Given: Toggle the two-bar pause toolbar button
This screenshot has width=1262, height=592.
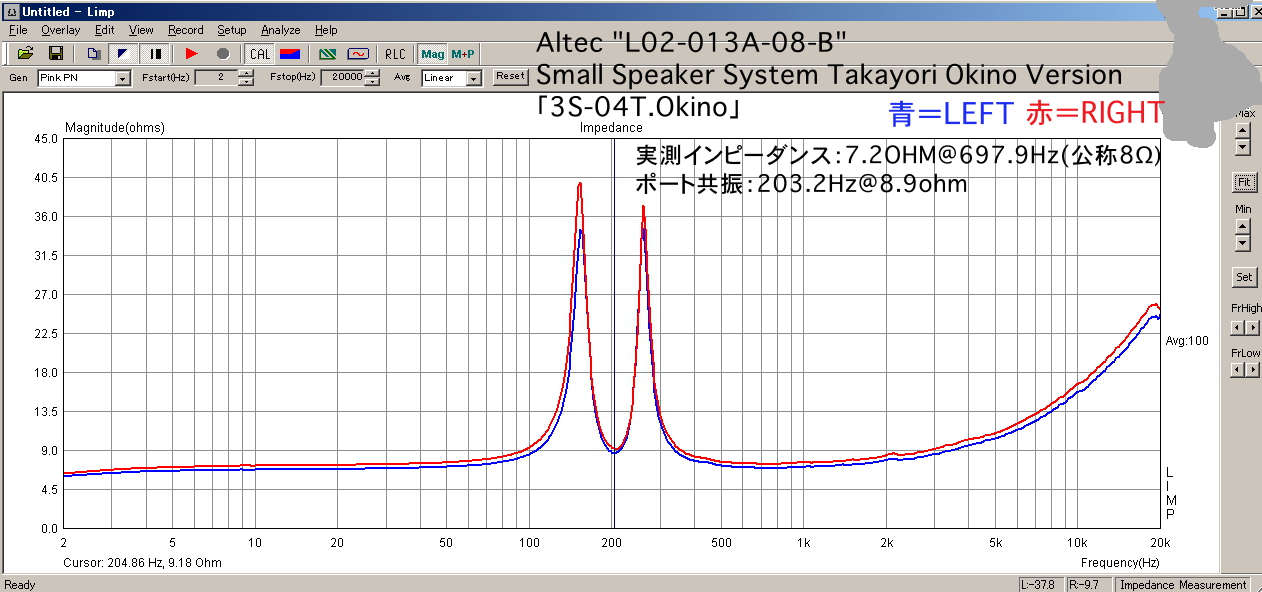Looking at the screenshot, I should (156, 53).
